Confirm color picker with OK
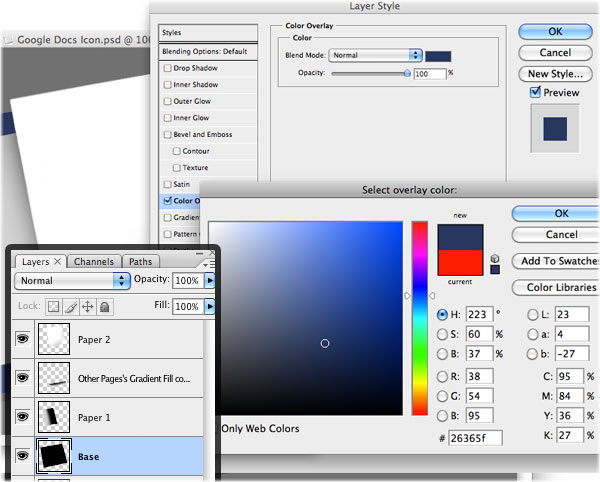This screenshot has height=482, width=600. pos(557,213)
